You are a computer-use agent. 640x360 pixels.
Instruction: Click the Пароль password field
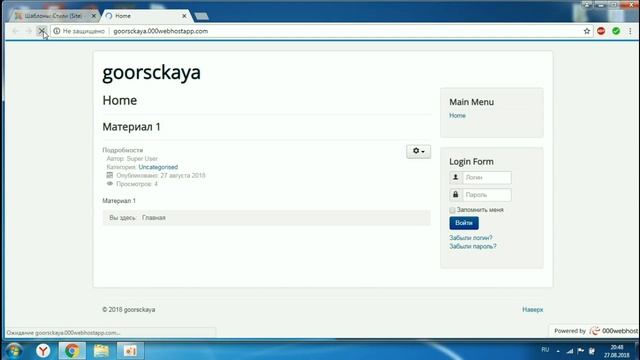click(487, 195)
